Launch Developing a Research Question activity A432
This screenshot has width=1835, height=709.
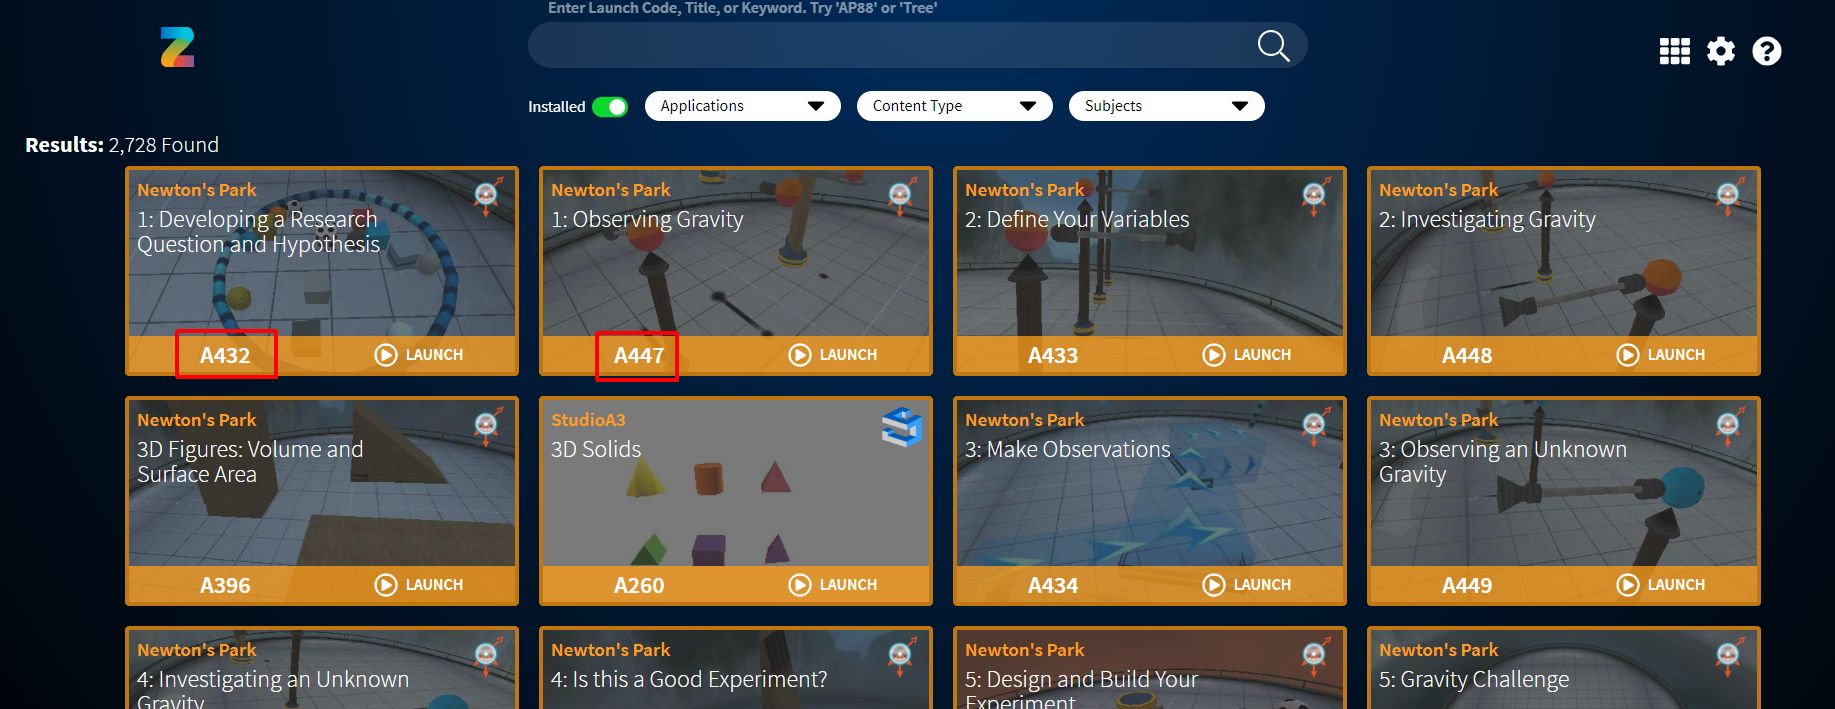pyautogui.click(x=419, y=355)
